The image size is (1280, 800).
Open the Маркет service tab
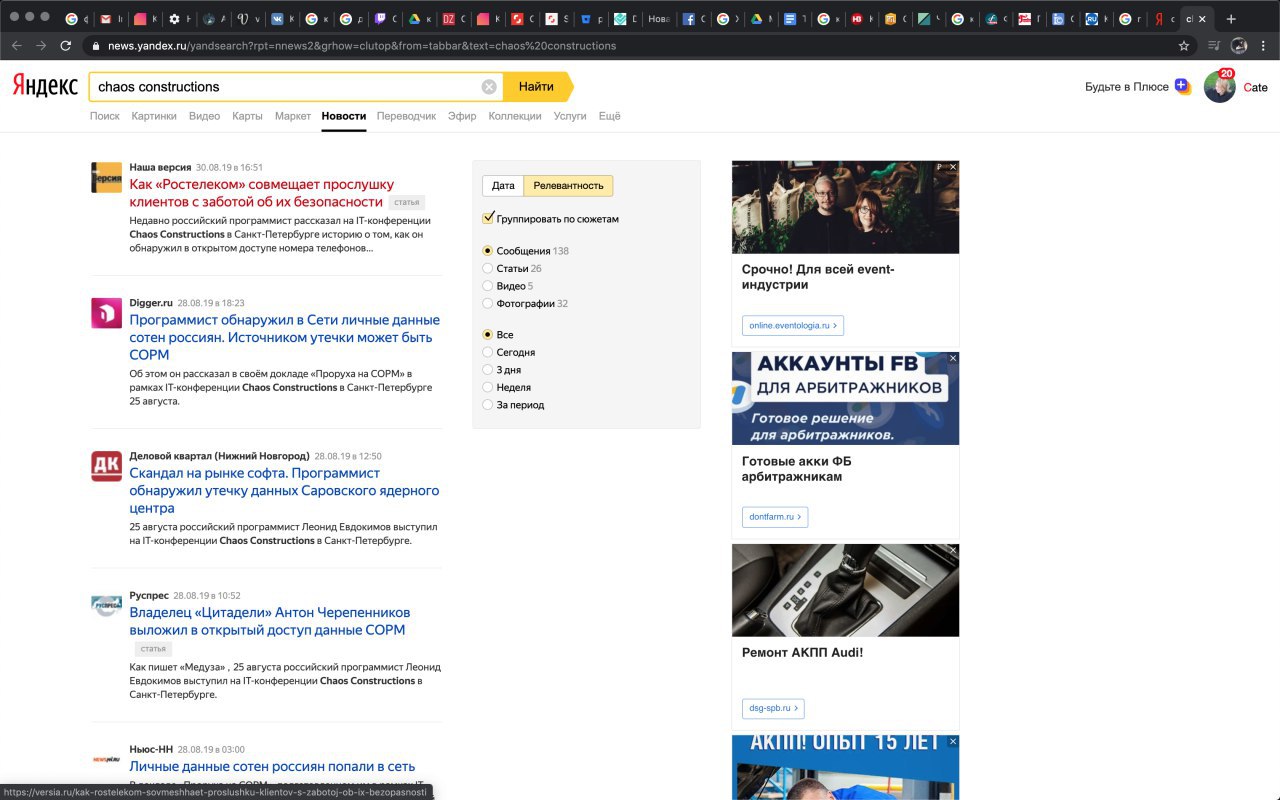tap(293, 116)
